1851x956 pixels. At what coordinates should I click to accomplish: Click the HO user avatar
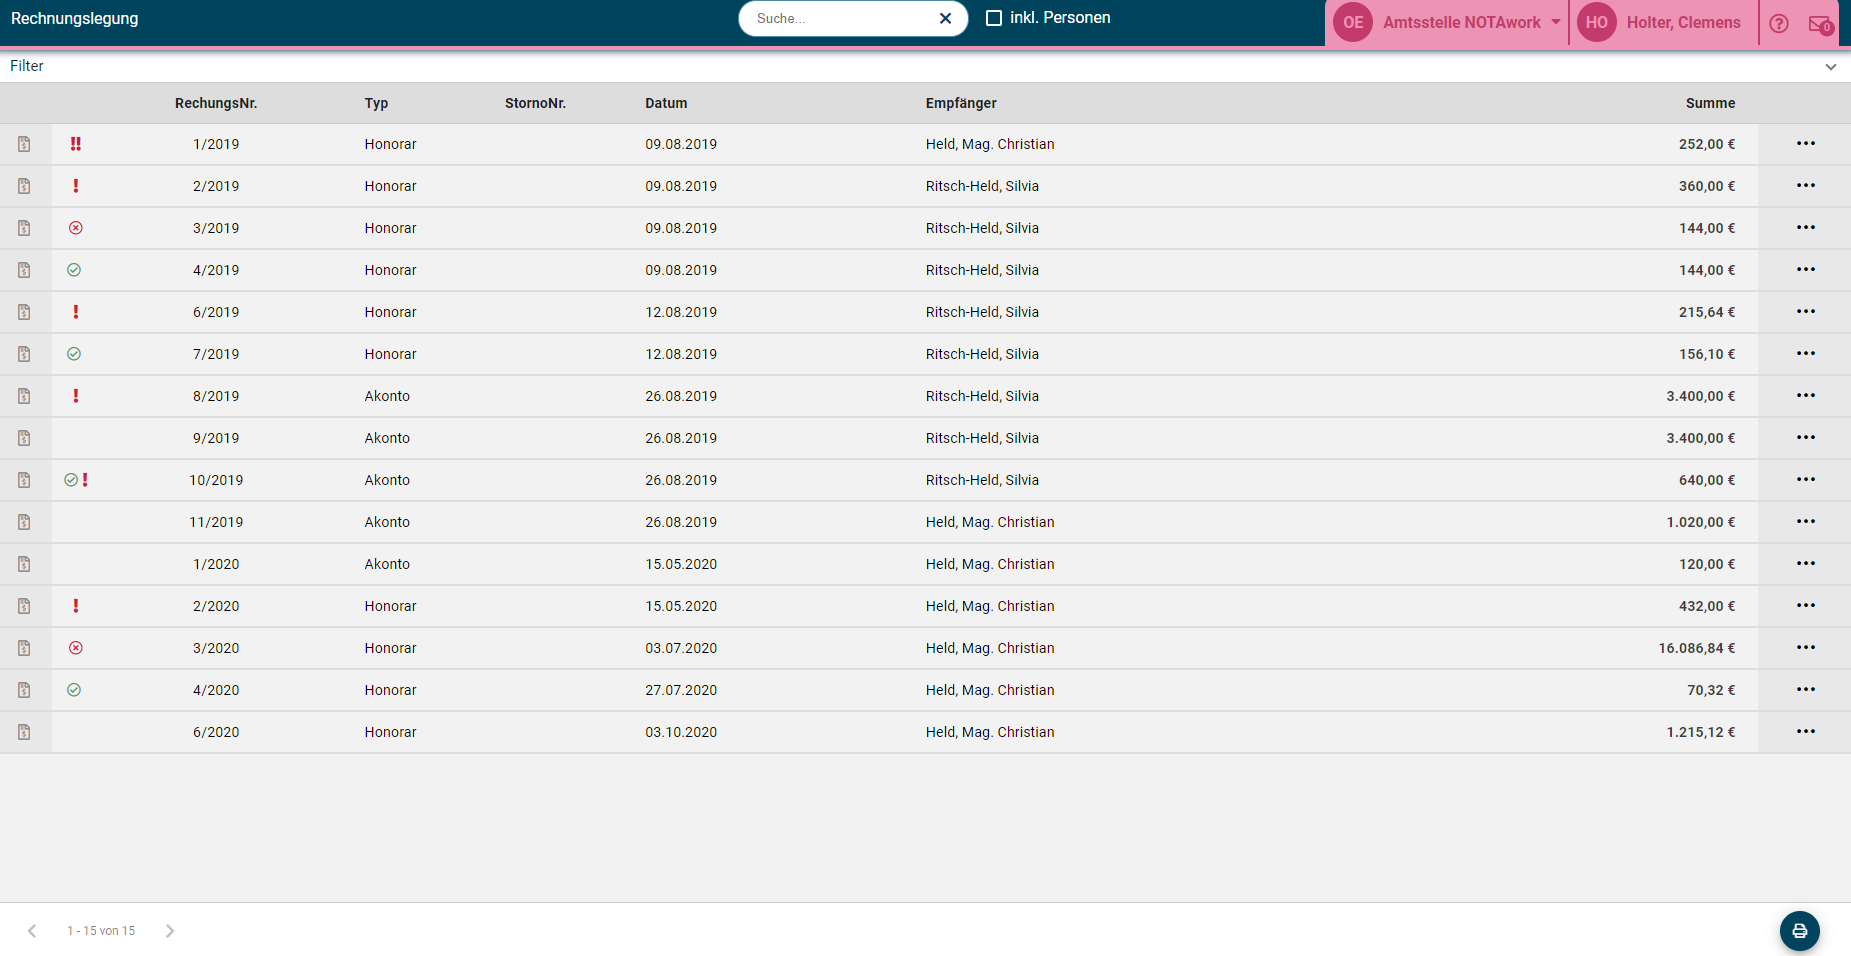(x=1597, y=22)
